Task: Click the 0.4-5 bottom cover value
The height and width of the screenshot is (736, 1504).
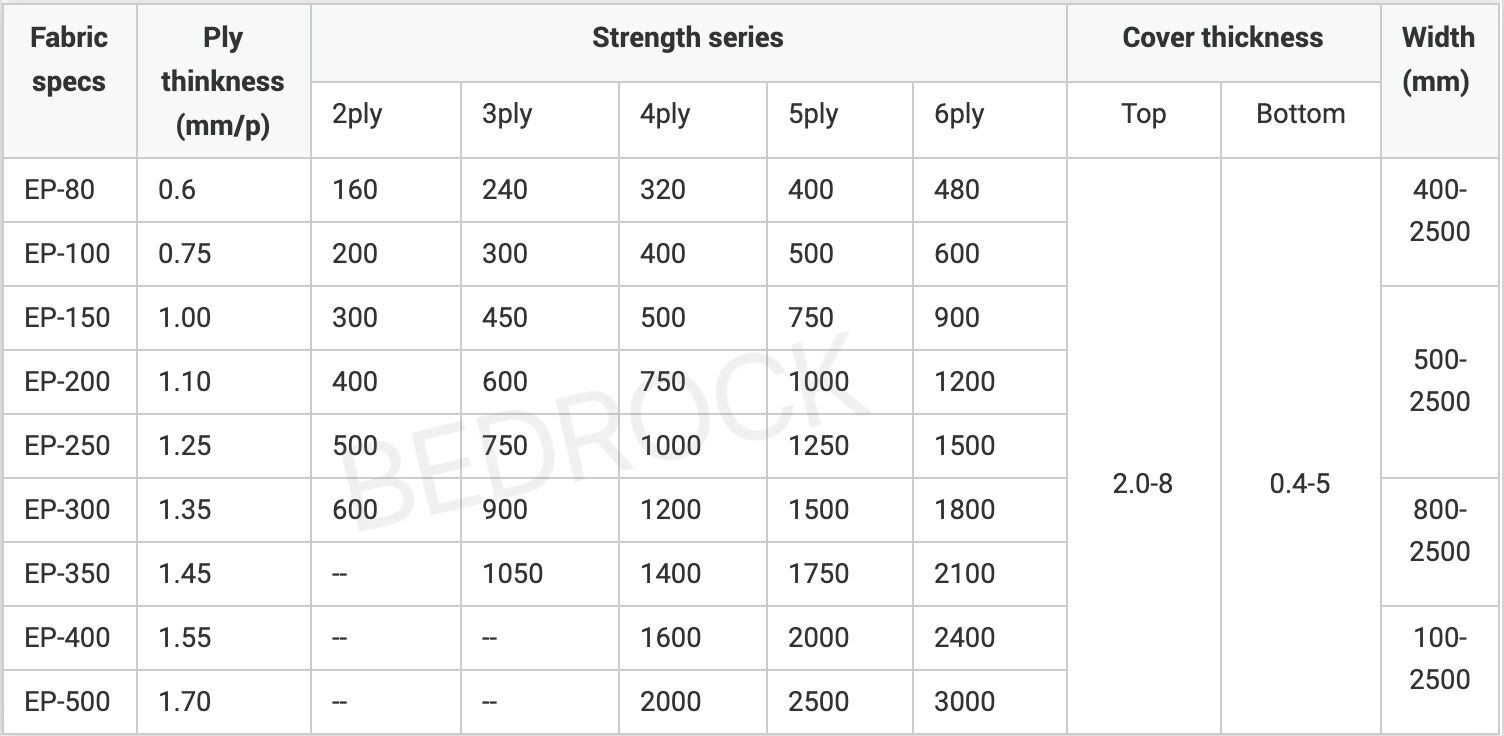Action: pos(1299,484)
